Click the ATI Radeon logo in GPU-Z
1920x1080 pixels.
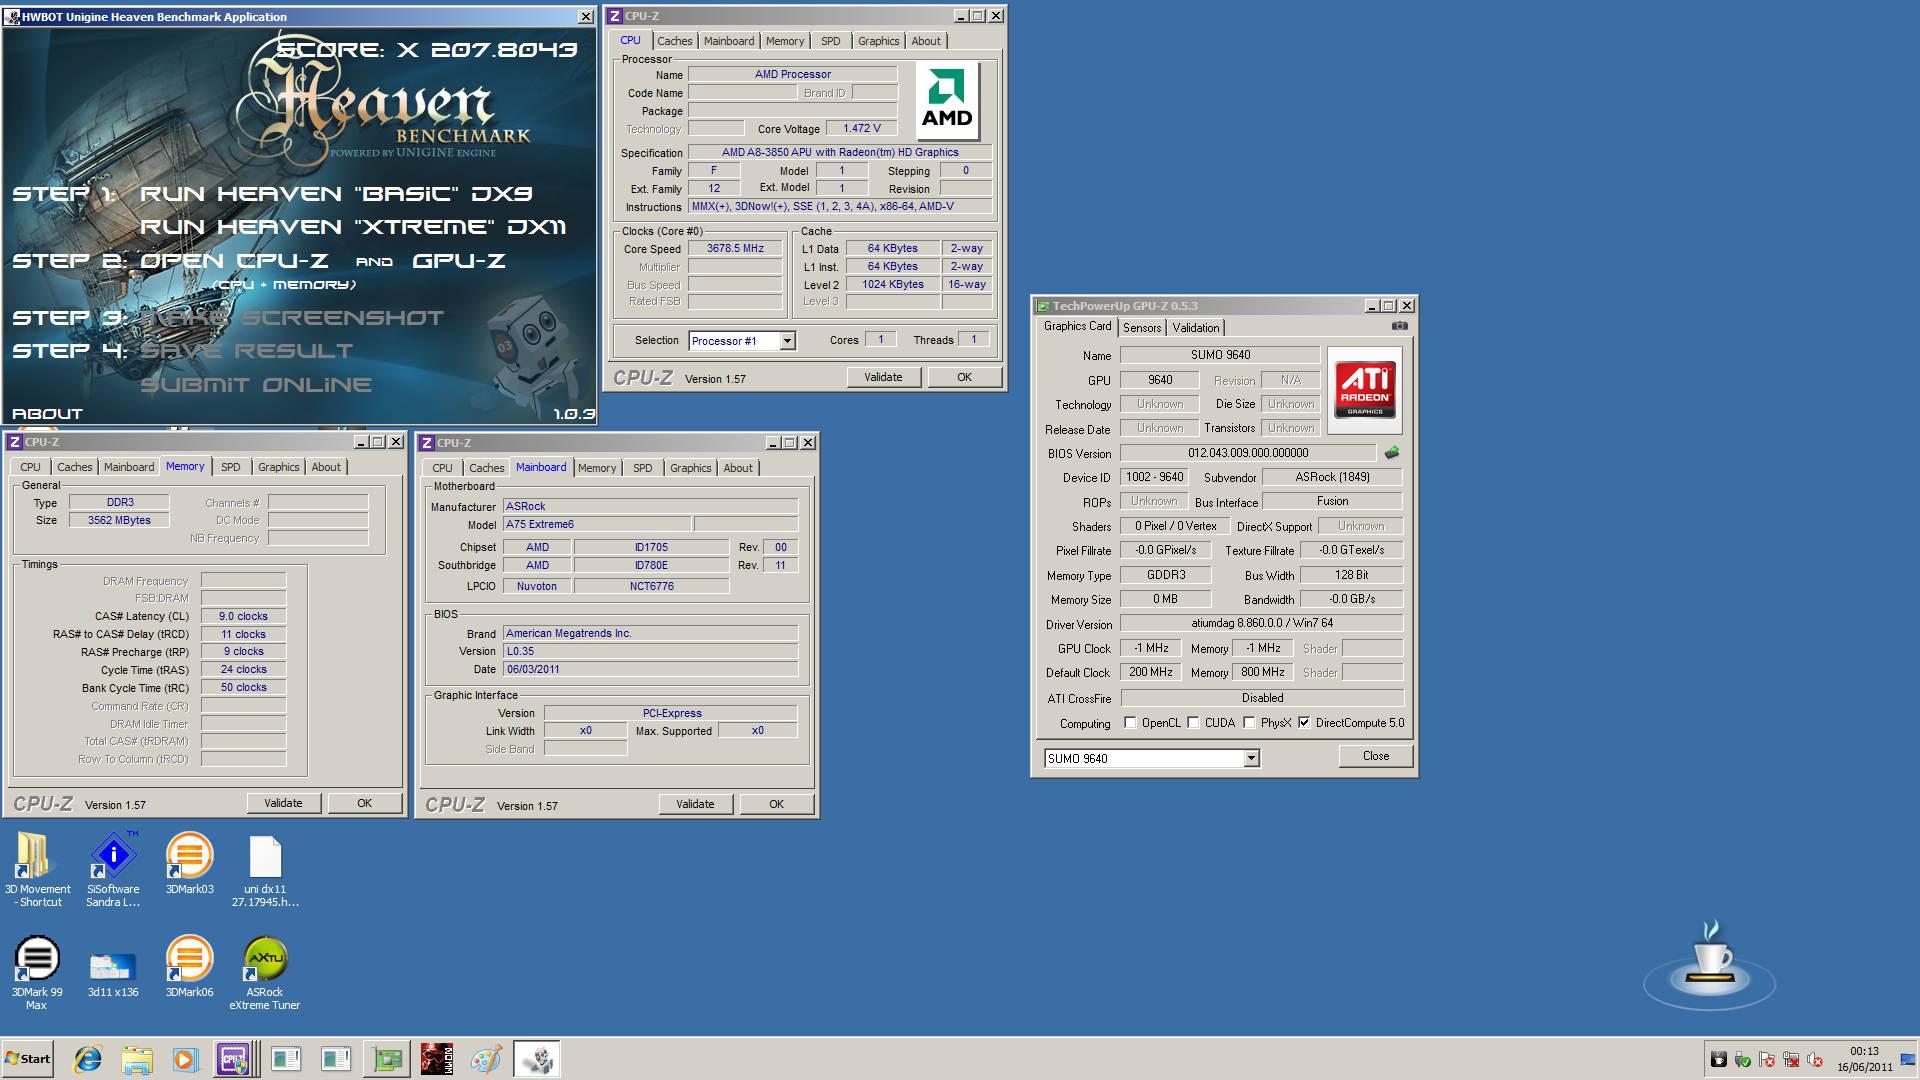[1364, 390]
